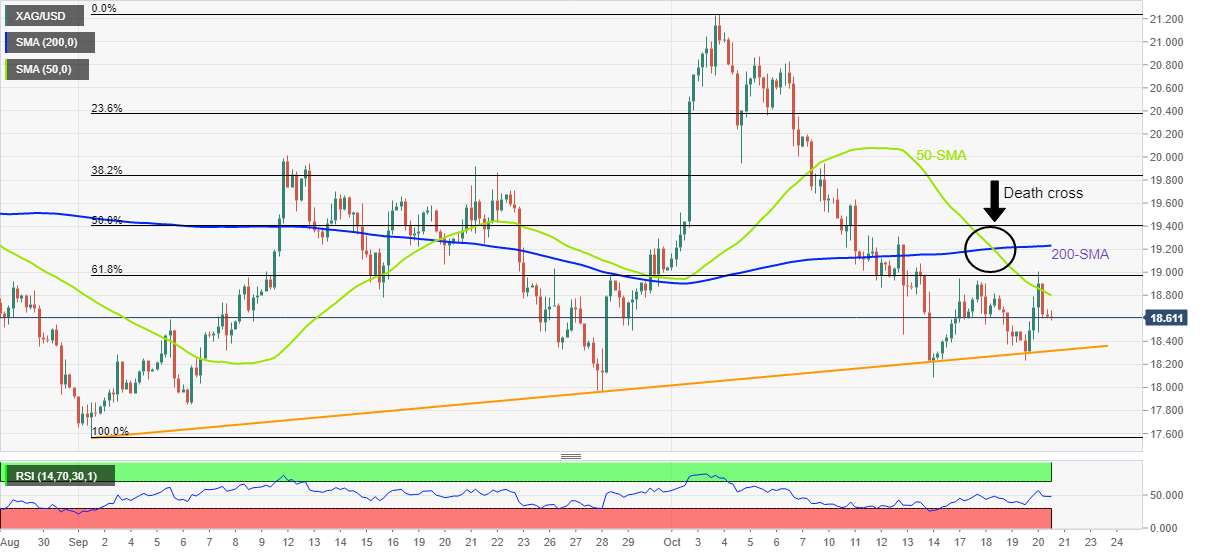Grab the pane divider handle above RSI
The width and height of the screenshot is (1207, 555).
571,456
